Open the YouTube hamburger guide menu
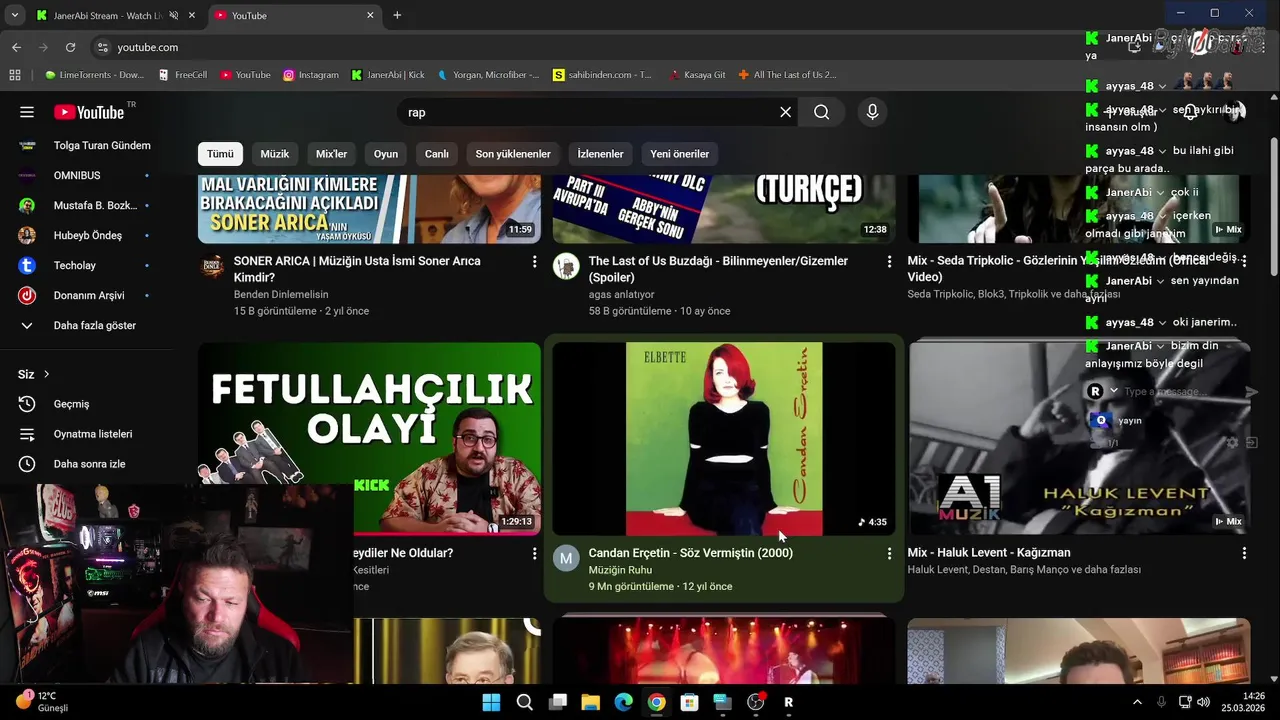Viewport: 1280px width, 720px height. coord(27,112)
